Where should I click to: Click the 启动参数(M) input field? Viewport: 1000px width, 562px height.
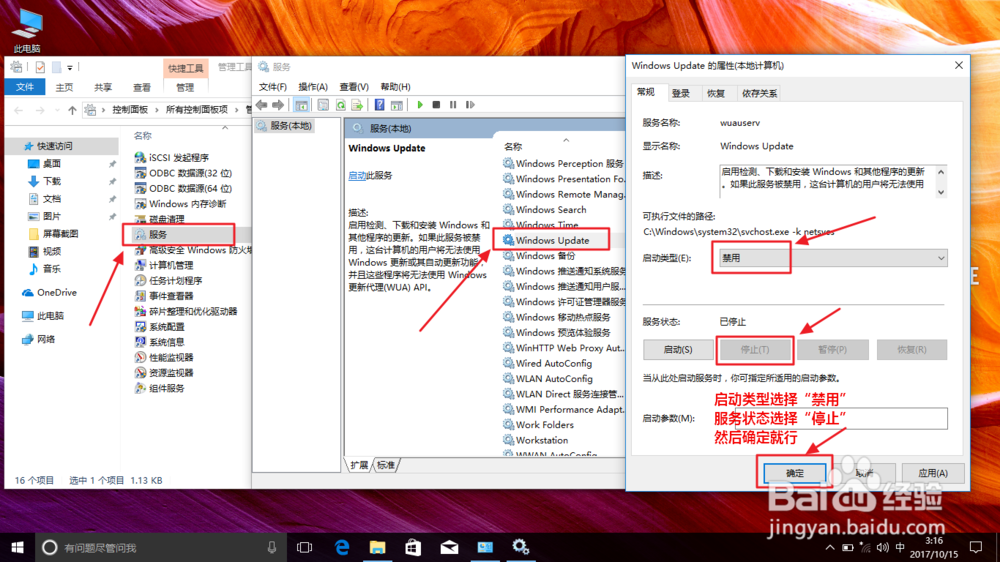point(833,418)
